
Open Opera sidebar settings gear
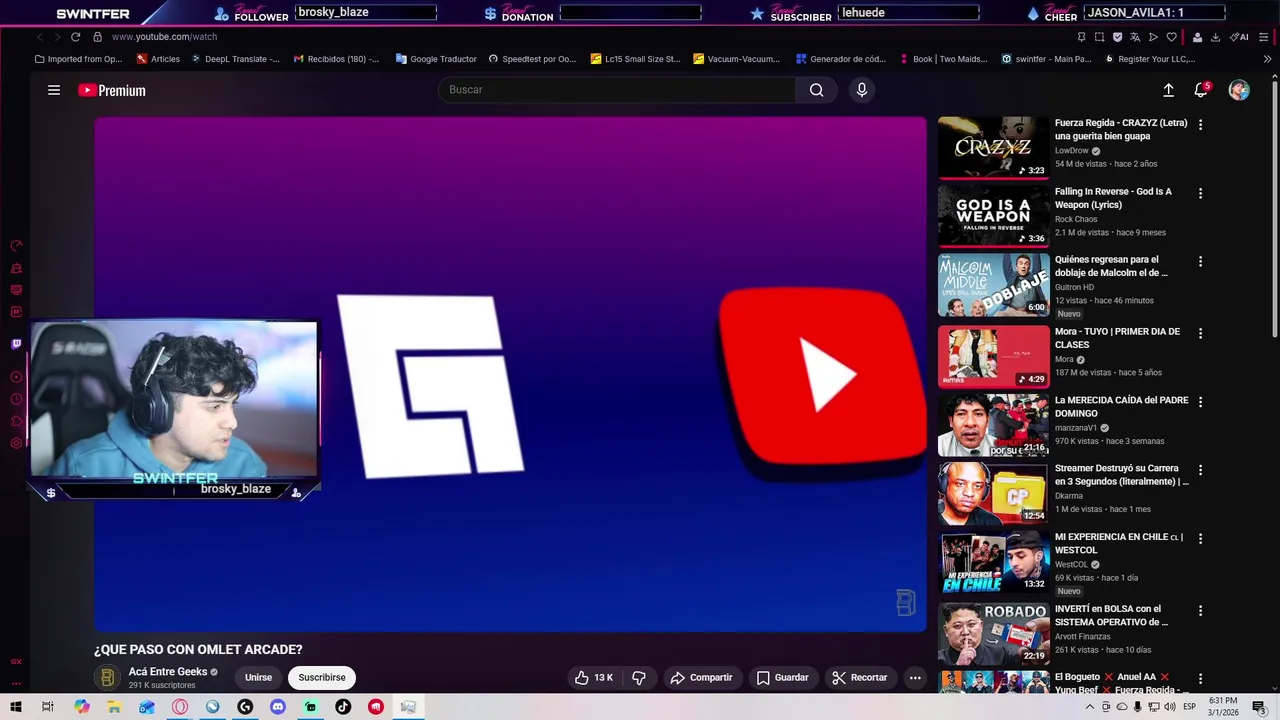click(x=16, y=443)
